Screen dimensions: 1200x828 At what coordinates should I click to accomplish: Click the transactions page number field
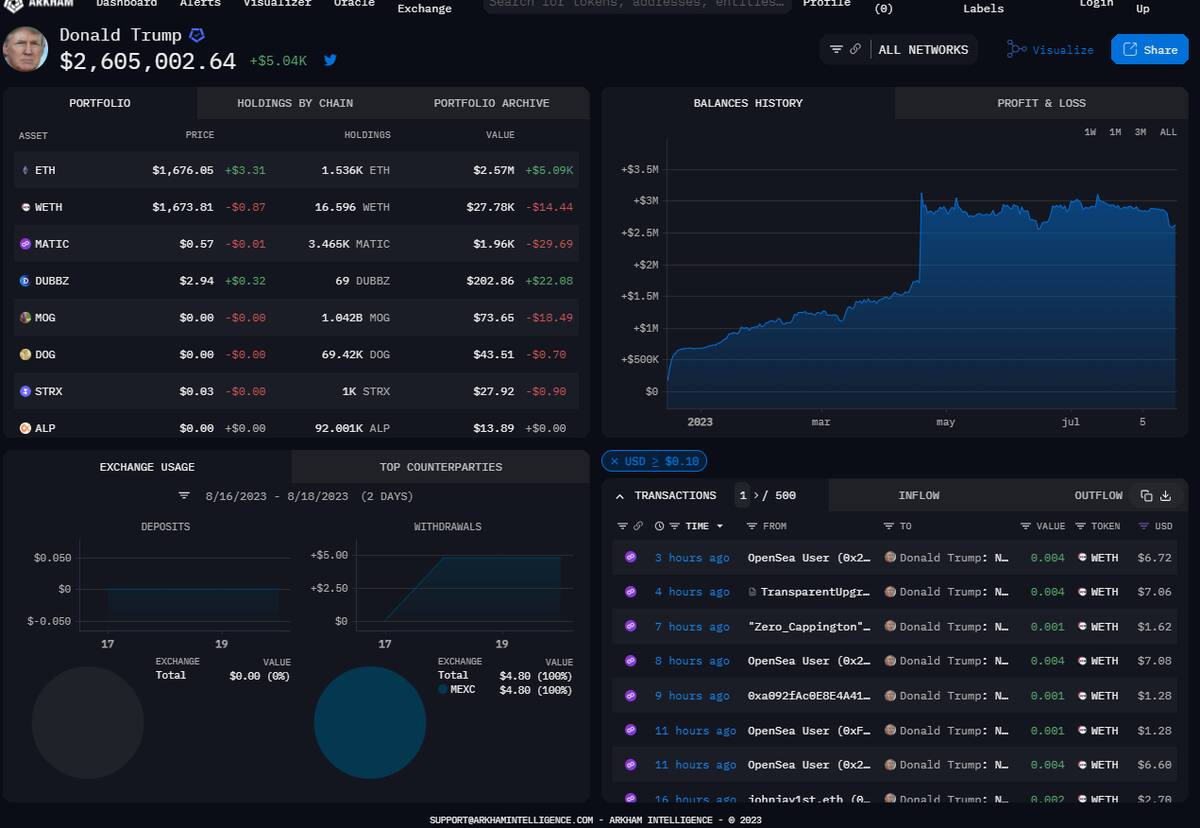click(x=742, y=495)
